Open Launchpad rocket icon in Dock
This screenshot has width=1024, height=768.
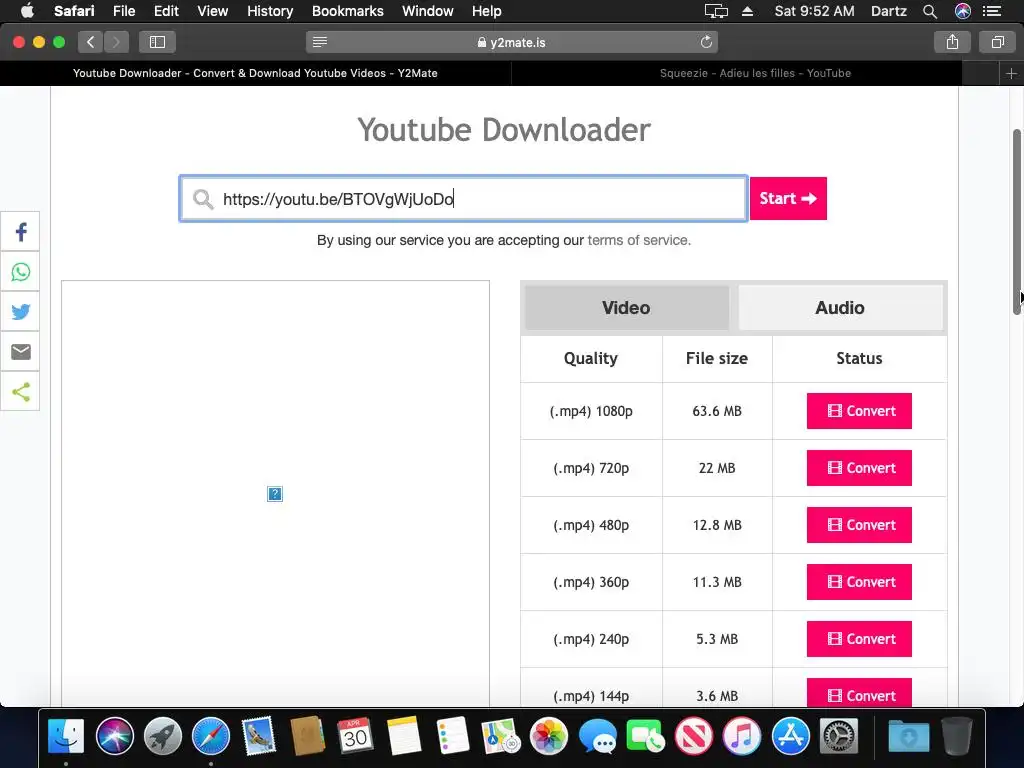point(163,736)
